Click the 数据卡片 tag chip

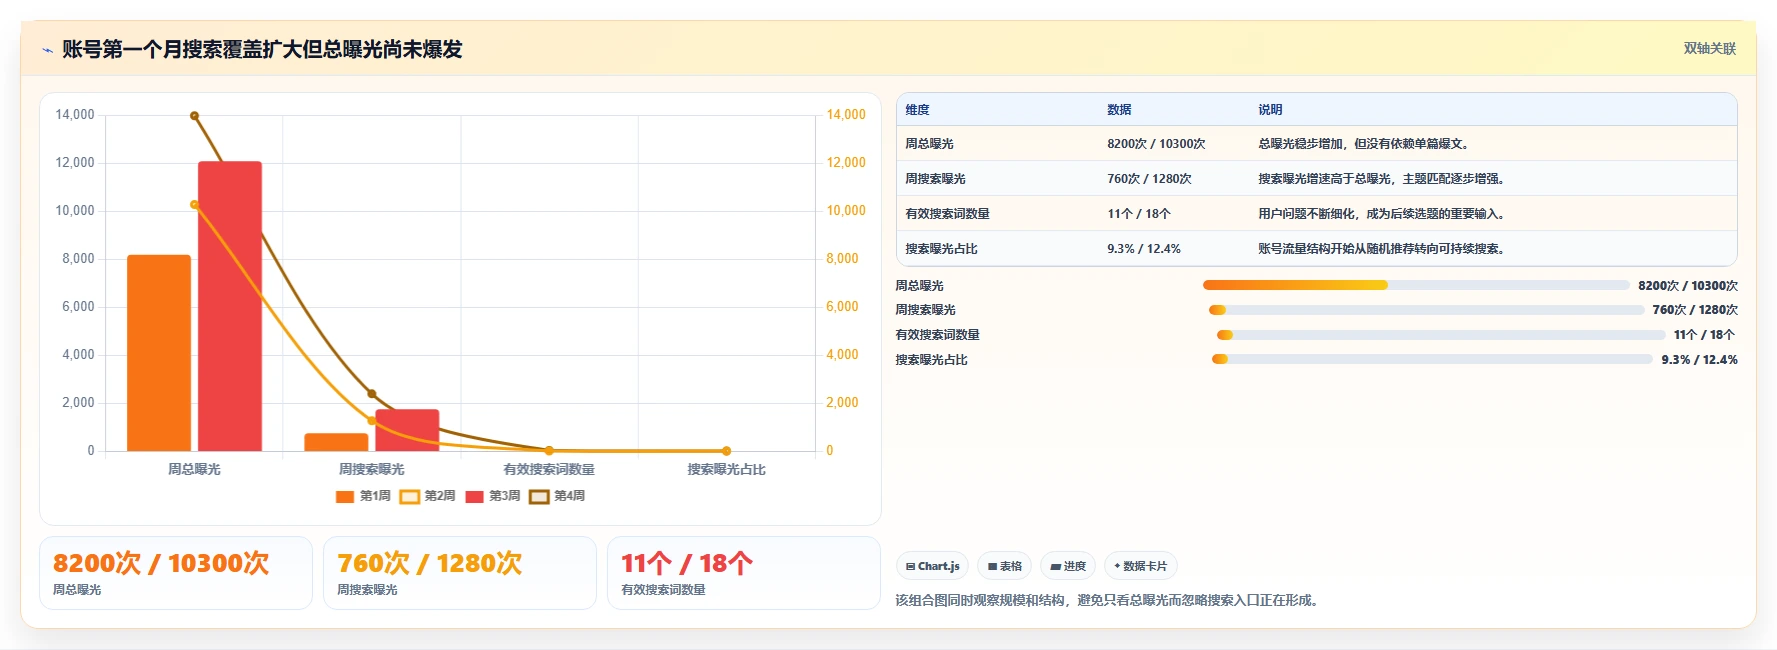coord(1140,566)
